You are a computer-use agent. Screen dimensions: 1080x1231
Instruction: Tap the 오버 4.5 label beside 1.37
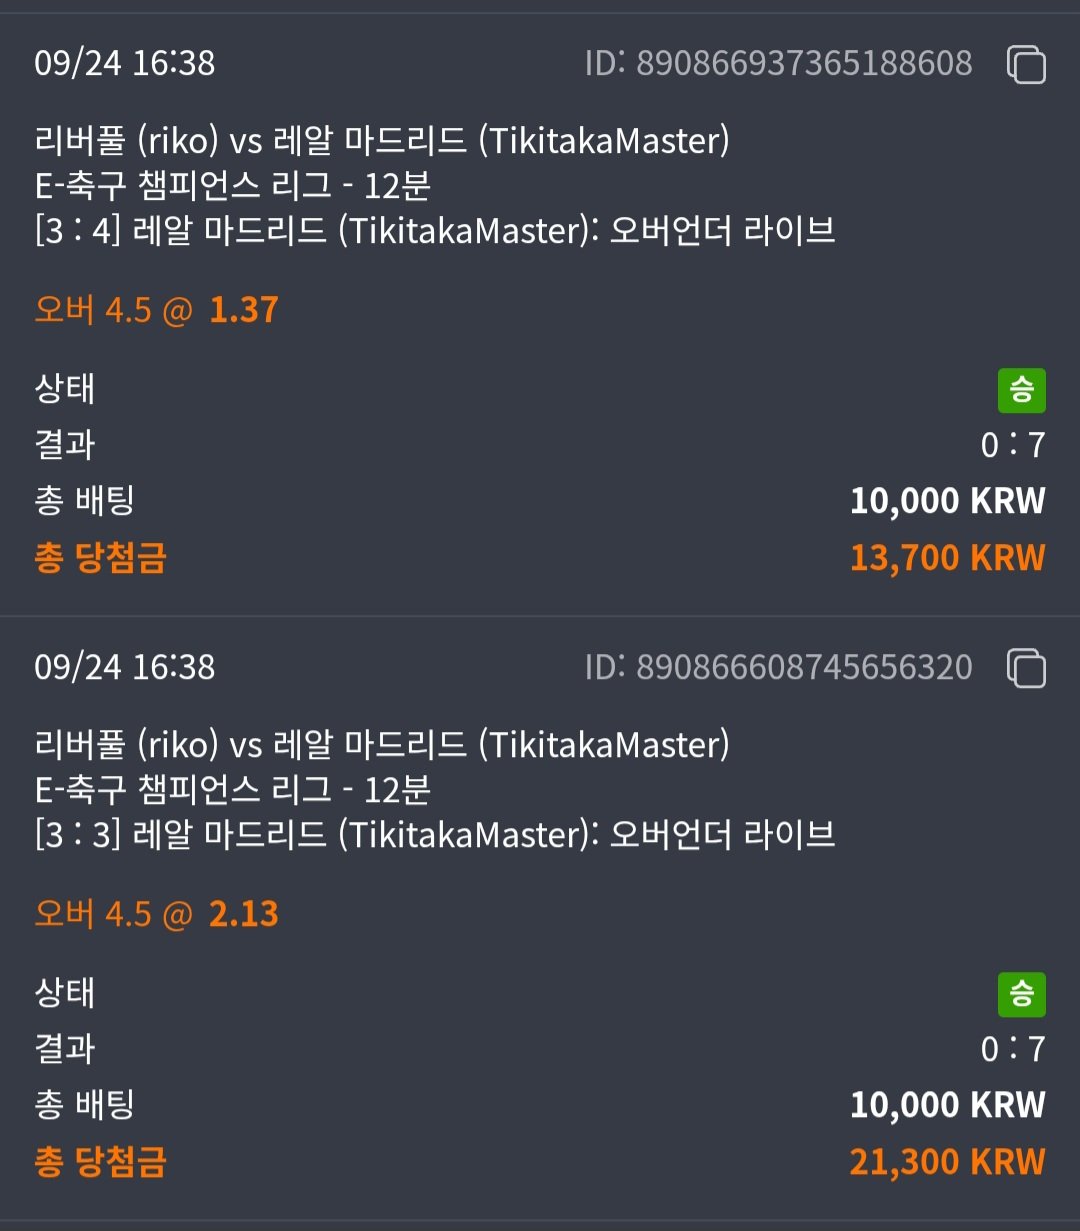[93, 310]
